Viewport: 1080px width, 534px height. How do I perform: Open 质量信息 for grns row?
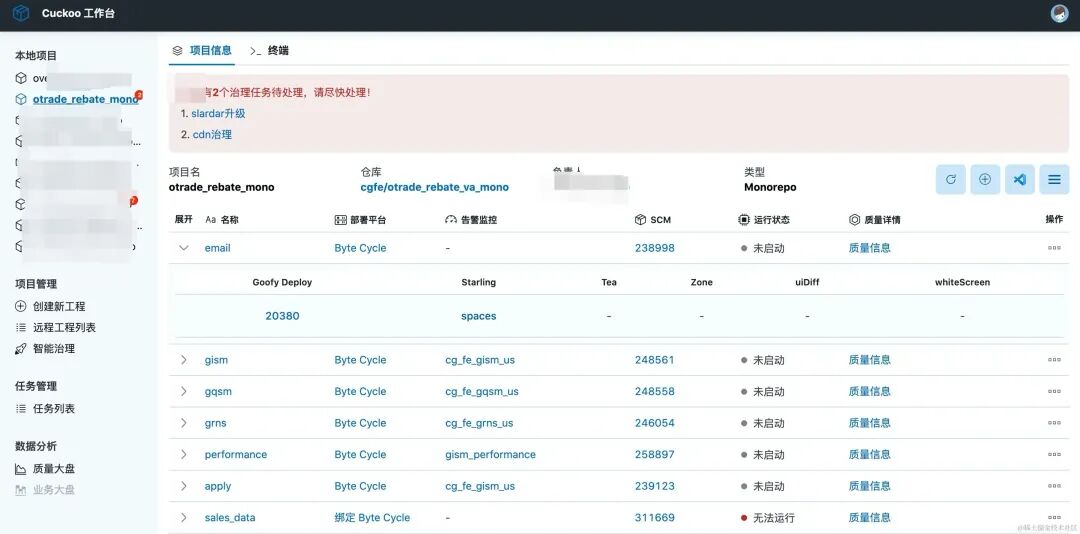[x=869, y=423]
